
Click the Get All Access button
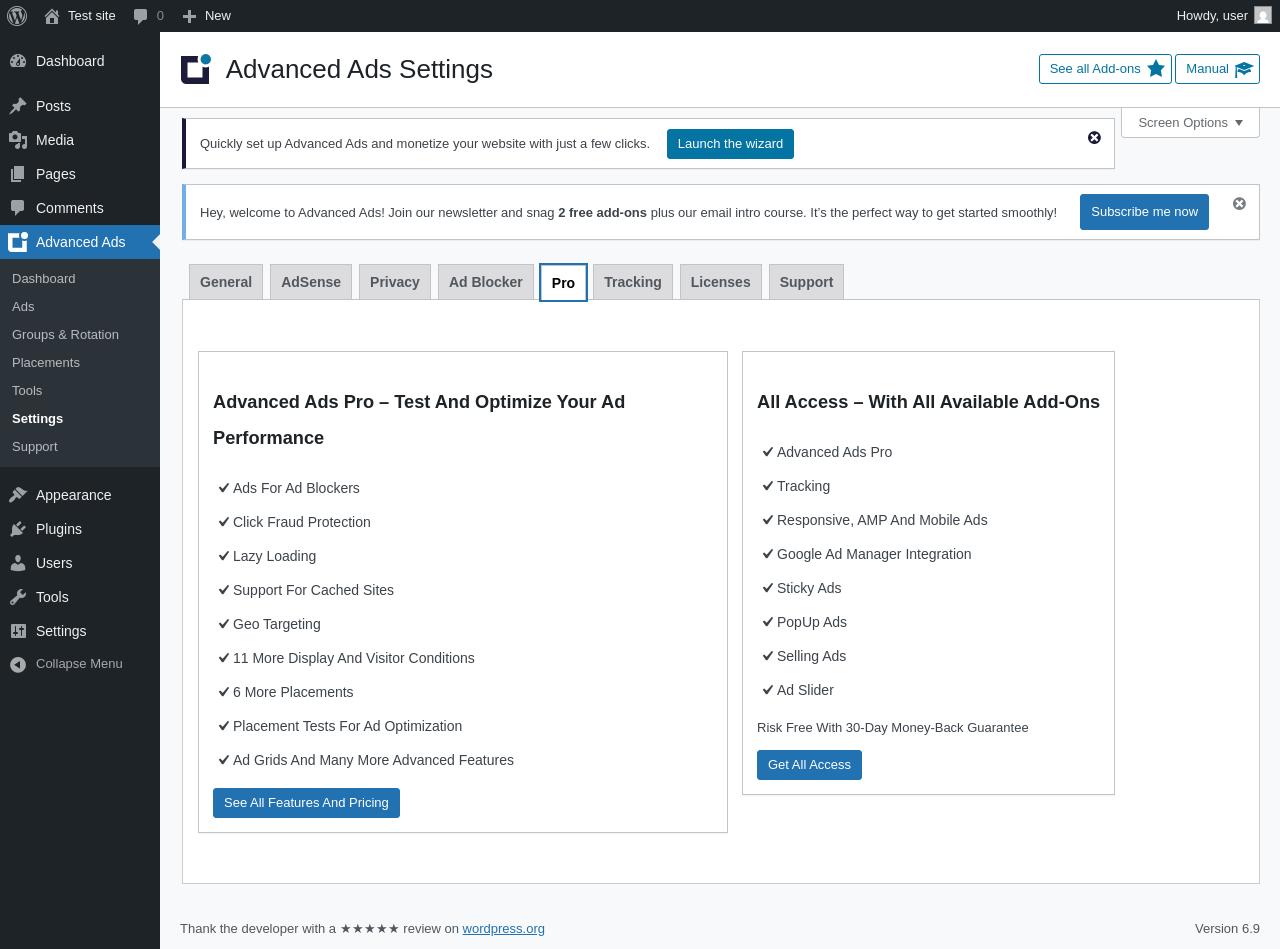[809, 765]
